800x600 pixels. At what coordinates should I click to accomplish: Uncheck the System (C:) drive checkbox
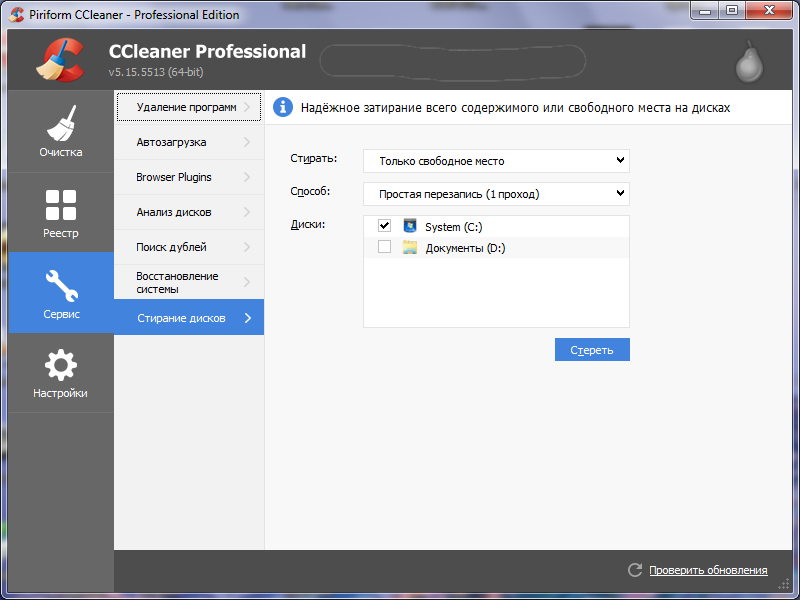(x=384, y=227)
